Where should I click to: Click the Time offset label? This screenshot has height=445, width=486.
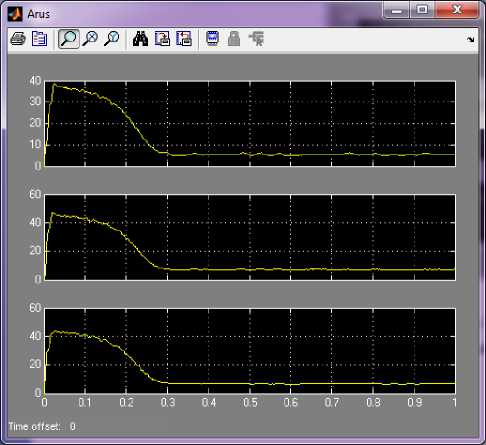tap(34, 426)
